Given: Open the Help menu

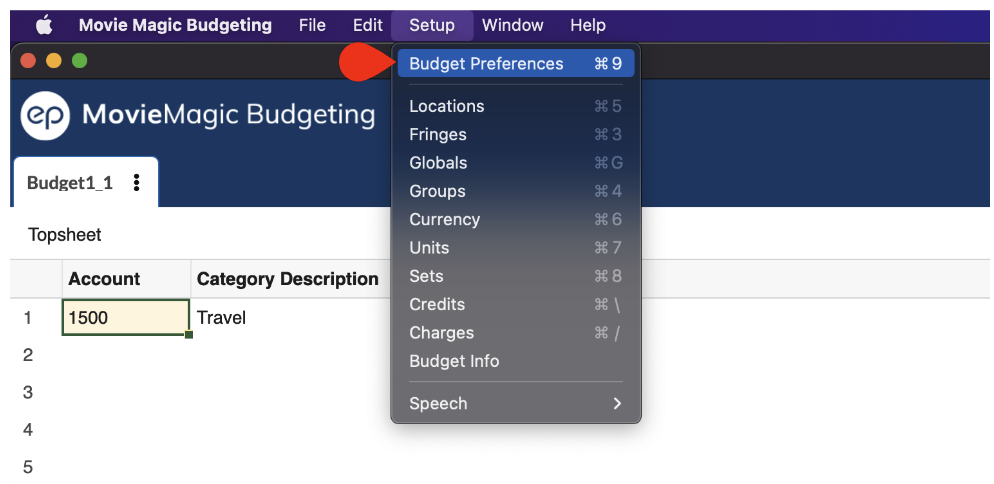Looking at the screenshot, I should click(588, 25).
